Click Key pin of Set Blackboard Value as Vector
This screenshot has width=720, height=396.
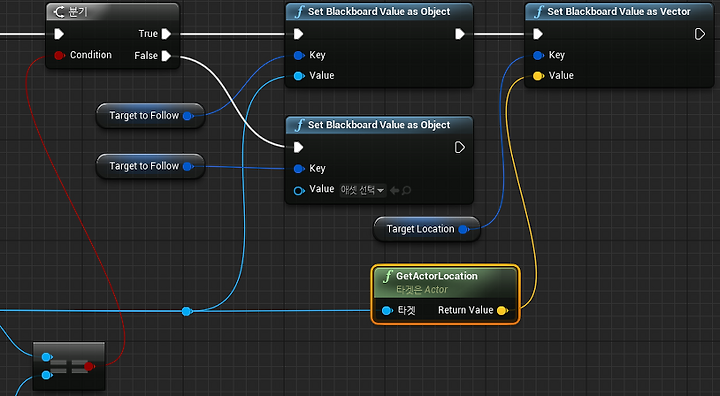(539, 55)
